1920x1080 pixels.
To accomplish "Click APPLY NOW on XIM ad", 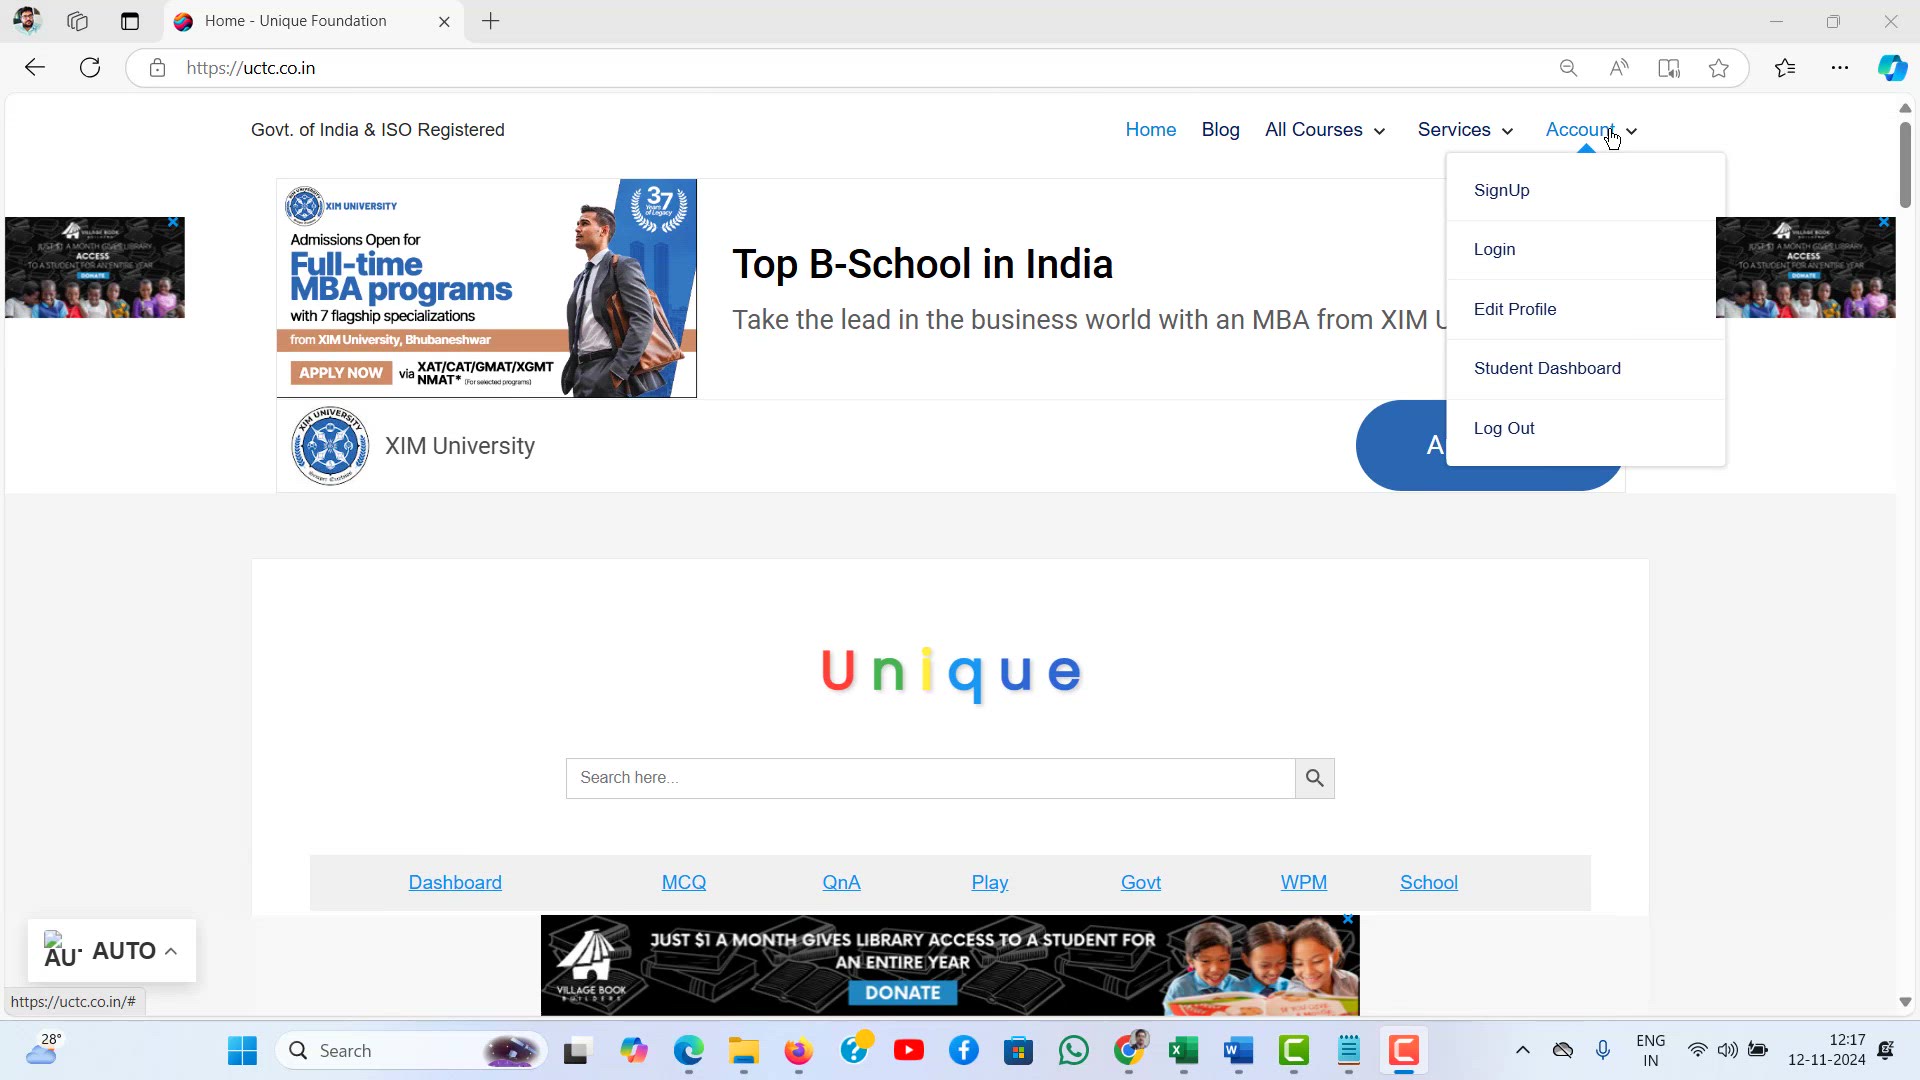I will click(341, 373).
